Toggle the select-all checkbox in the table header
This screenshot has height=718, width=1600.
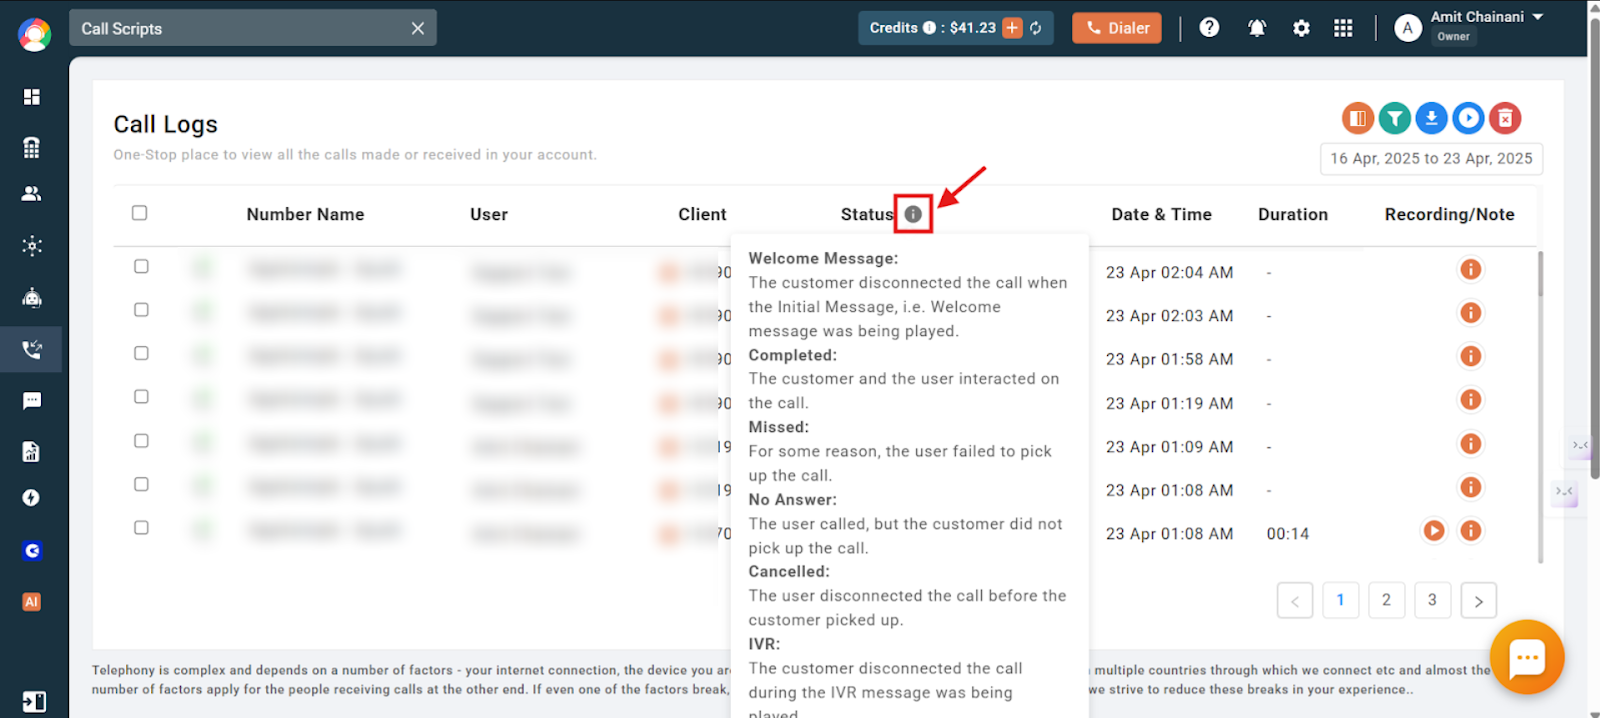[x=140, y=213]
